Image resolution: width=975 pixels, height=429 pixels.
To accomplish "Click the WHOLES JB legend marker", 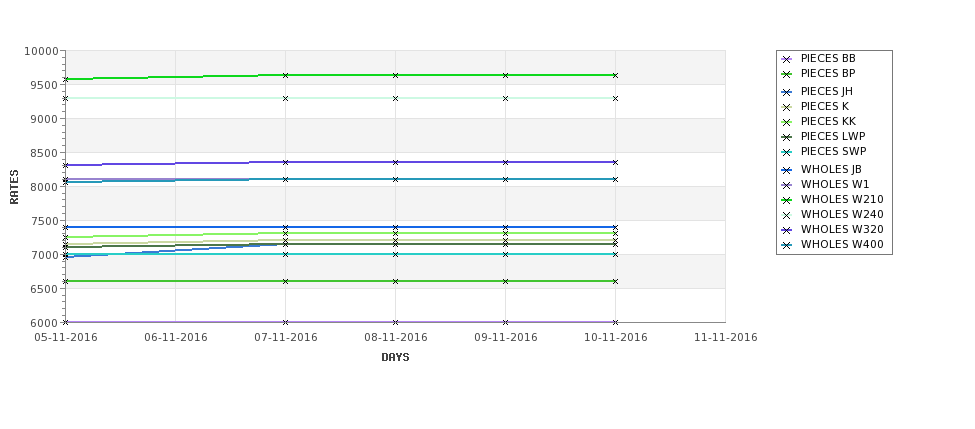I will pyautogui.click(x=787, y=170).
